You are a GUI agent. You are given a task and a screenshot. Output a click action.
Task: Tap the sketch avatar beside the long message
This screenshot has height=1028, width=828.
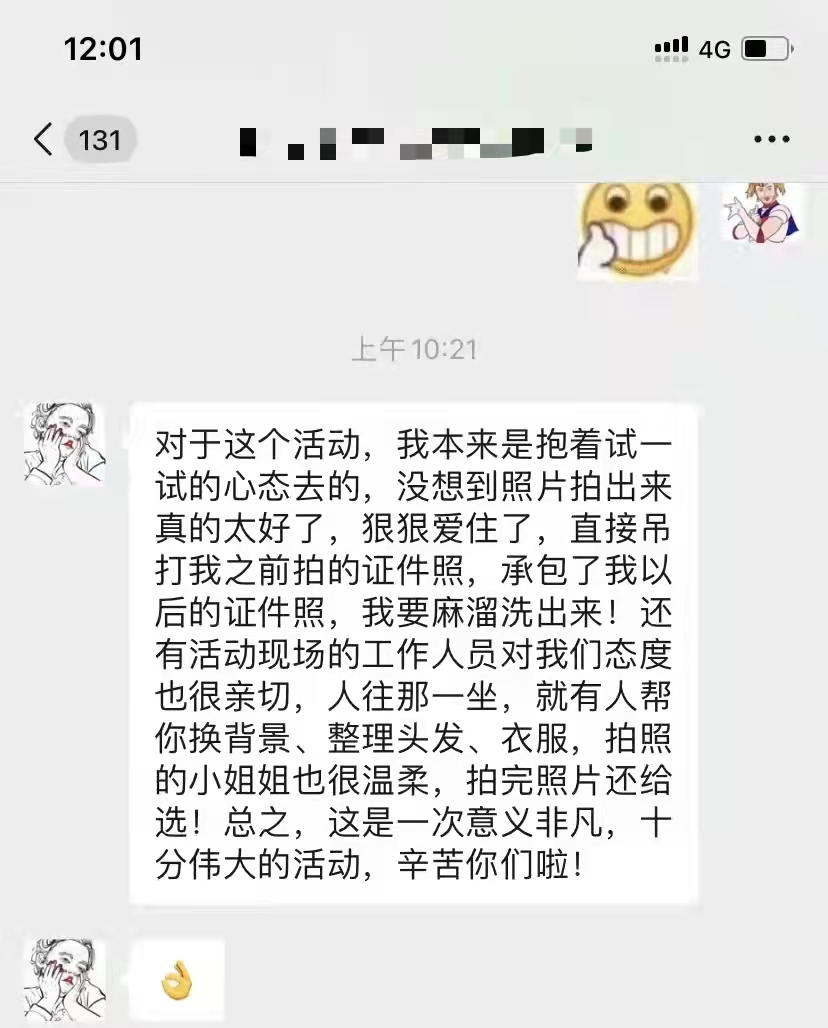[64, 443]
